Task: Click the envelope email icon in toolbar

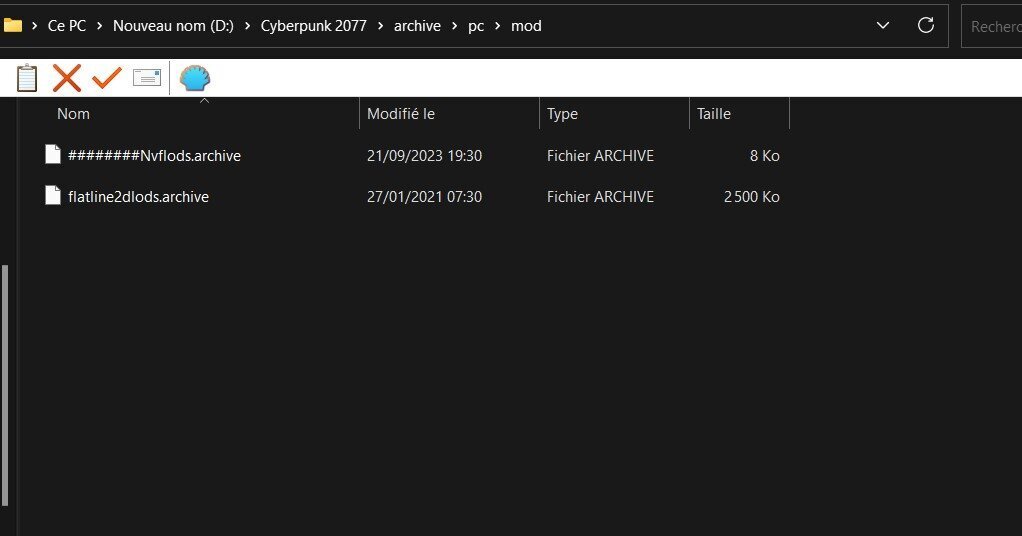Action: [147, 77]
